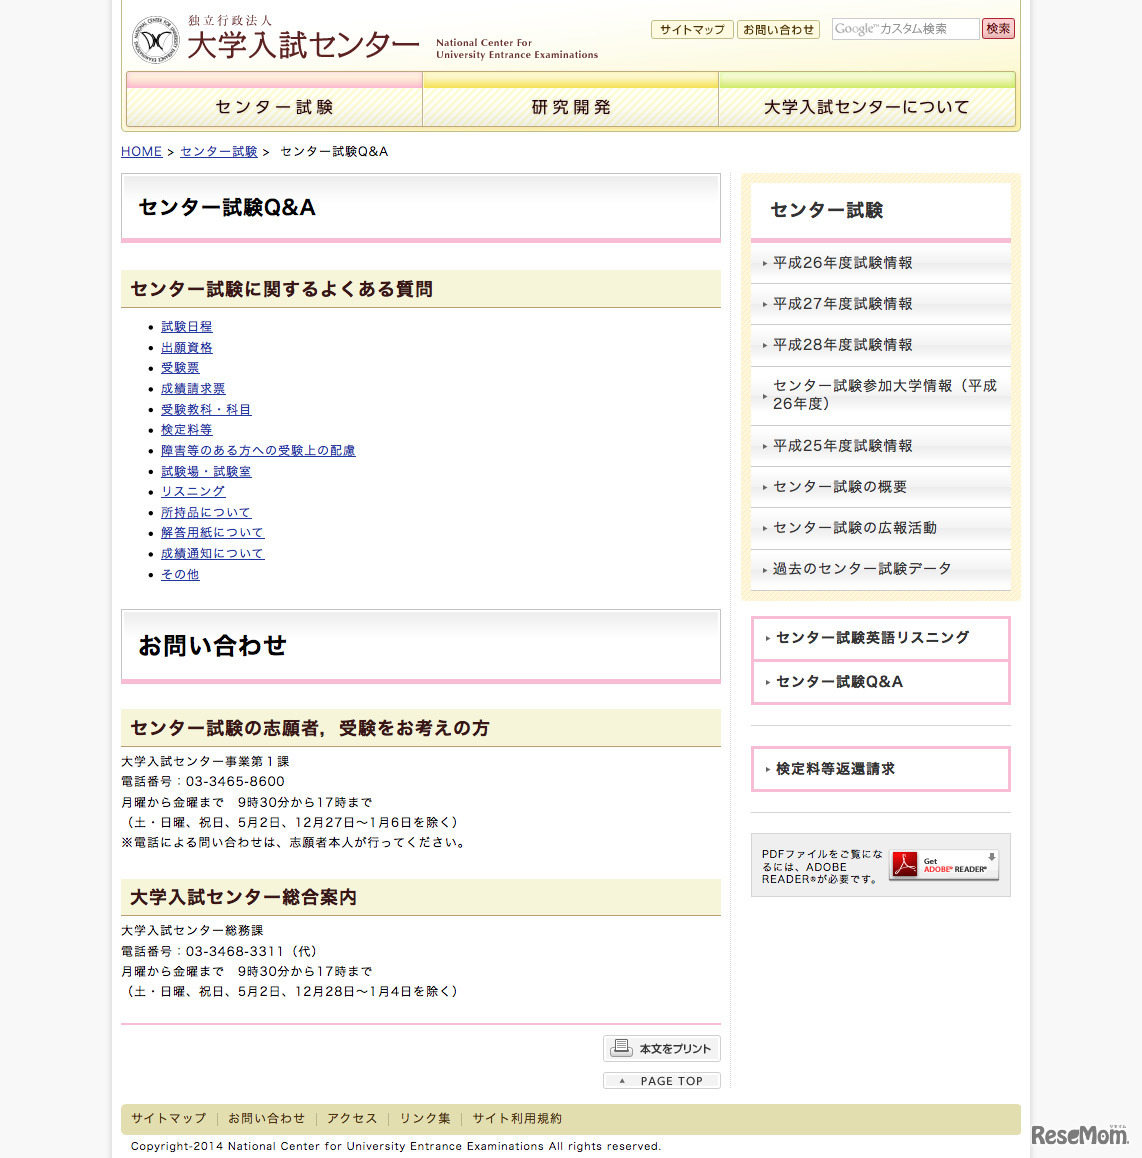Follow the HOME breadcrumb link

tap(141, 151)
